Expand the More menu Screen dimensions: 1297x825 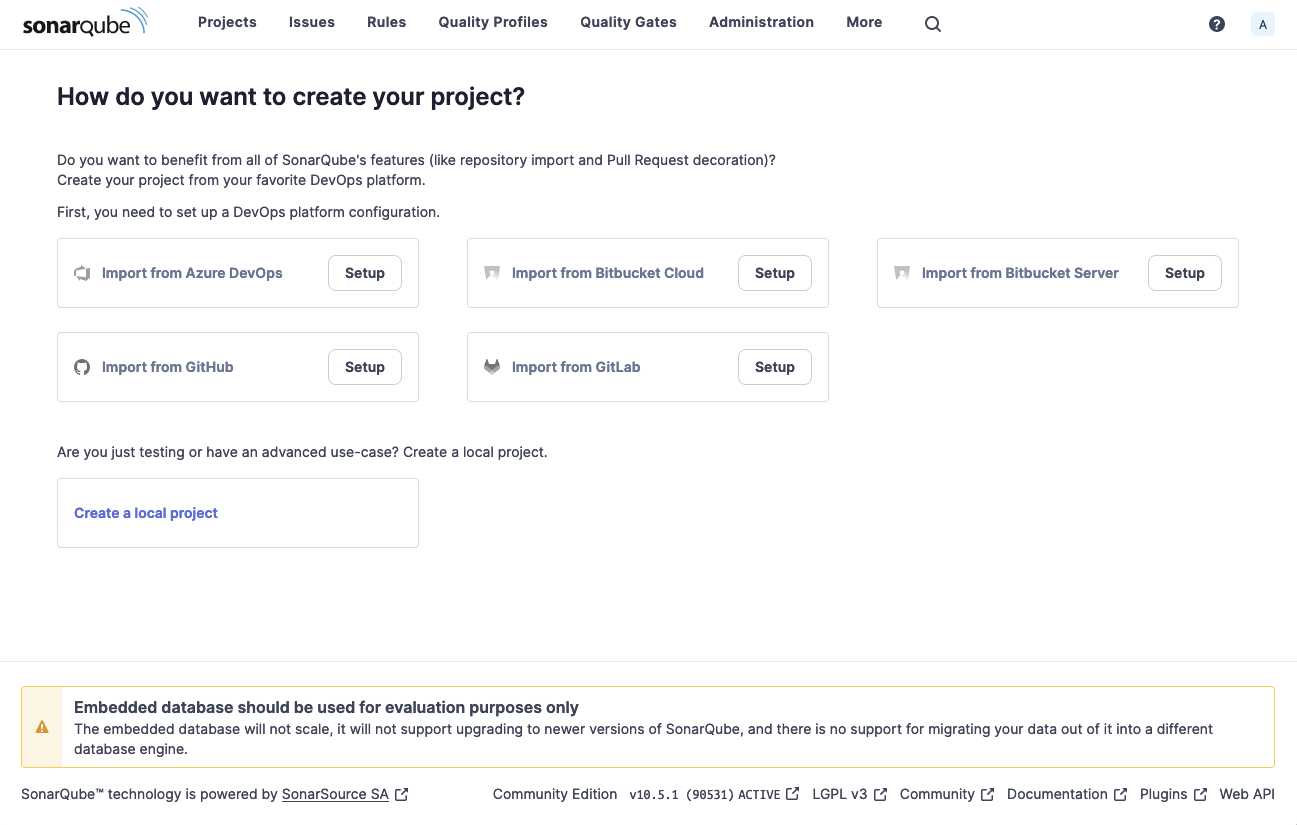[x=864, y=22]
